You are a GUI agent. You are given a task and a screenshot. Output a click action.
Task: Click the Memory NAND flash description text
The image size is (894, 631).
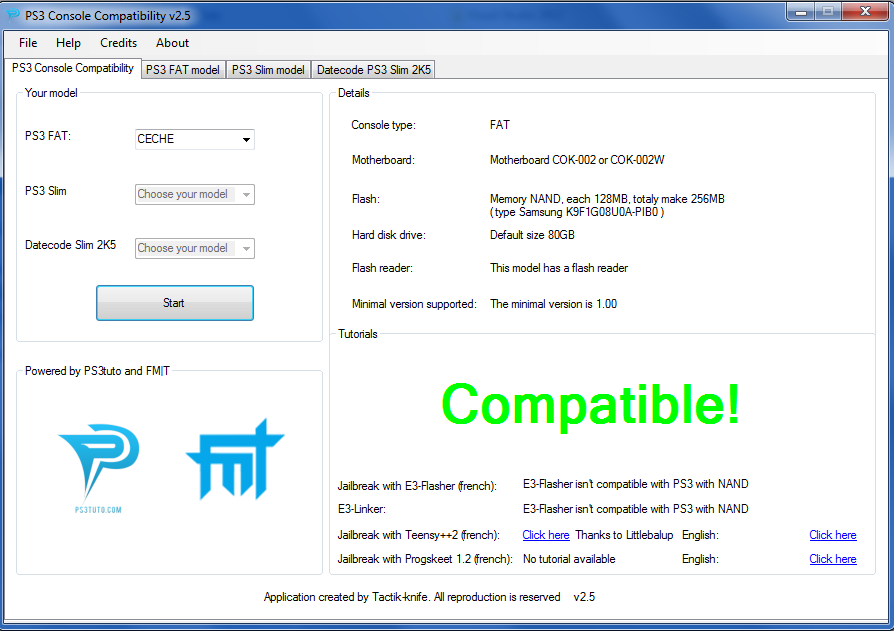tap(607, 205)
